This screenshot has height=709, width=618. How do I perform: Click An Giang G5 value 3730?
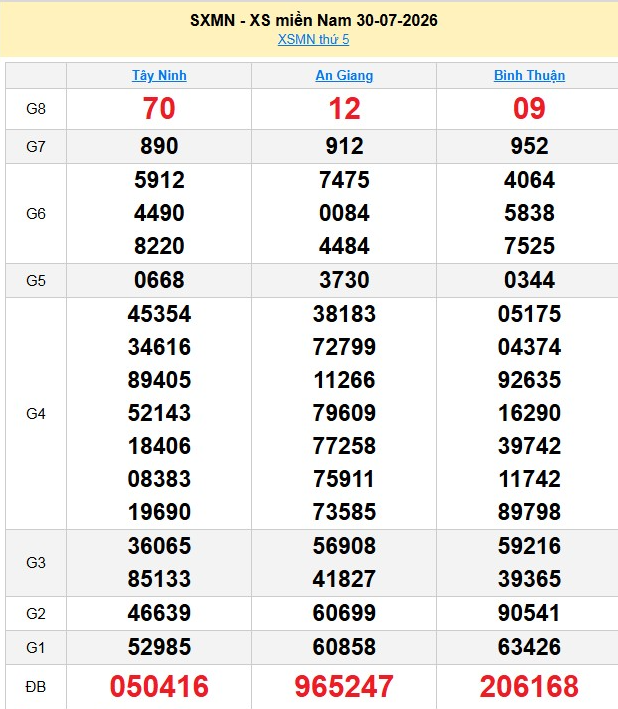coord(344,280)
